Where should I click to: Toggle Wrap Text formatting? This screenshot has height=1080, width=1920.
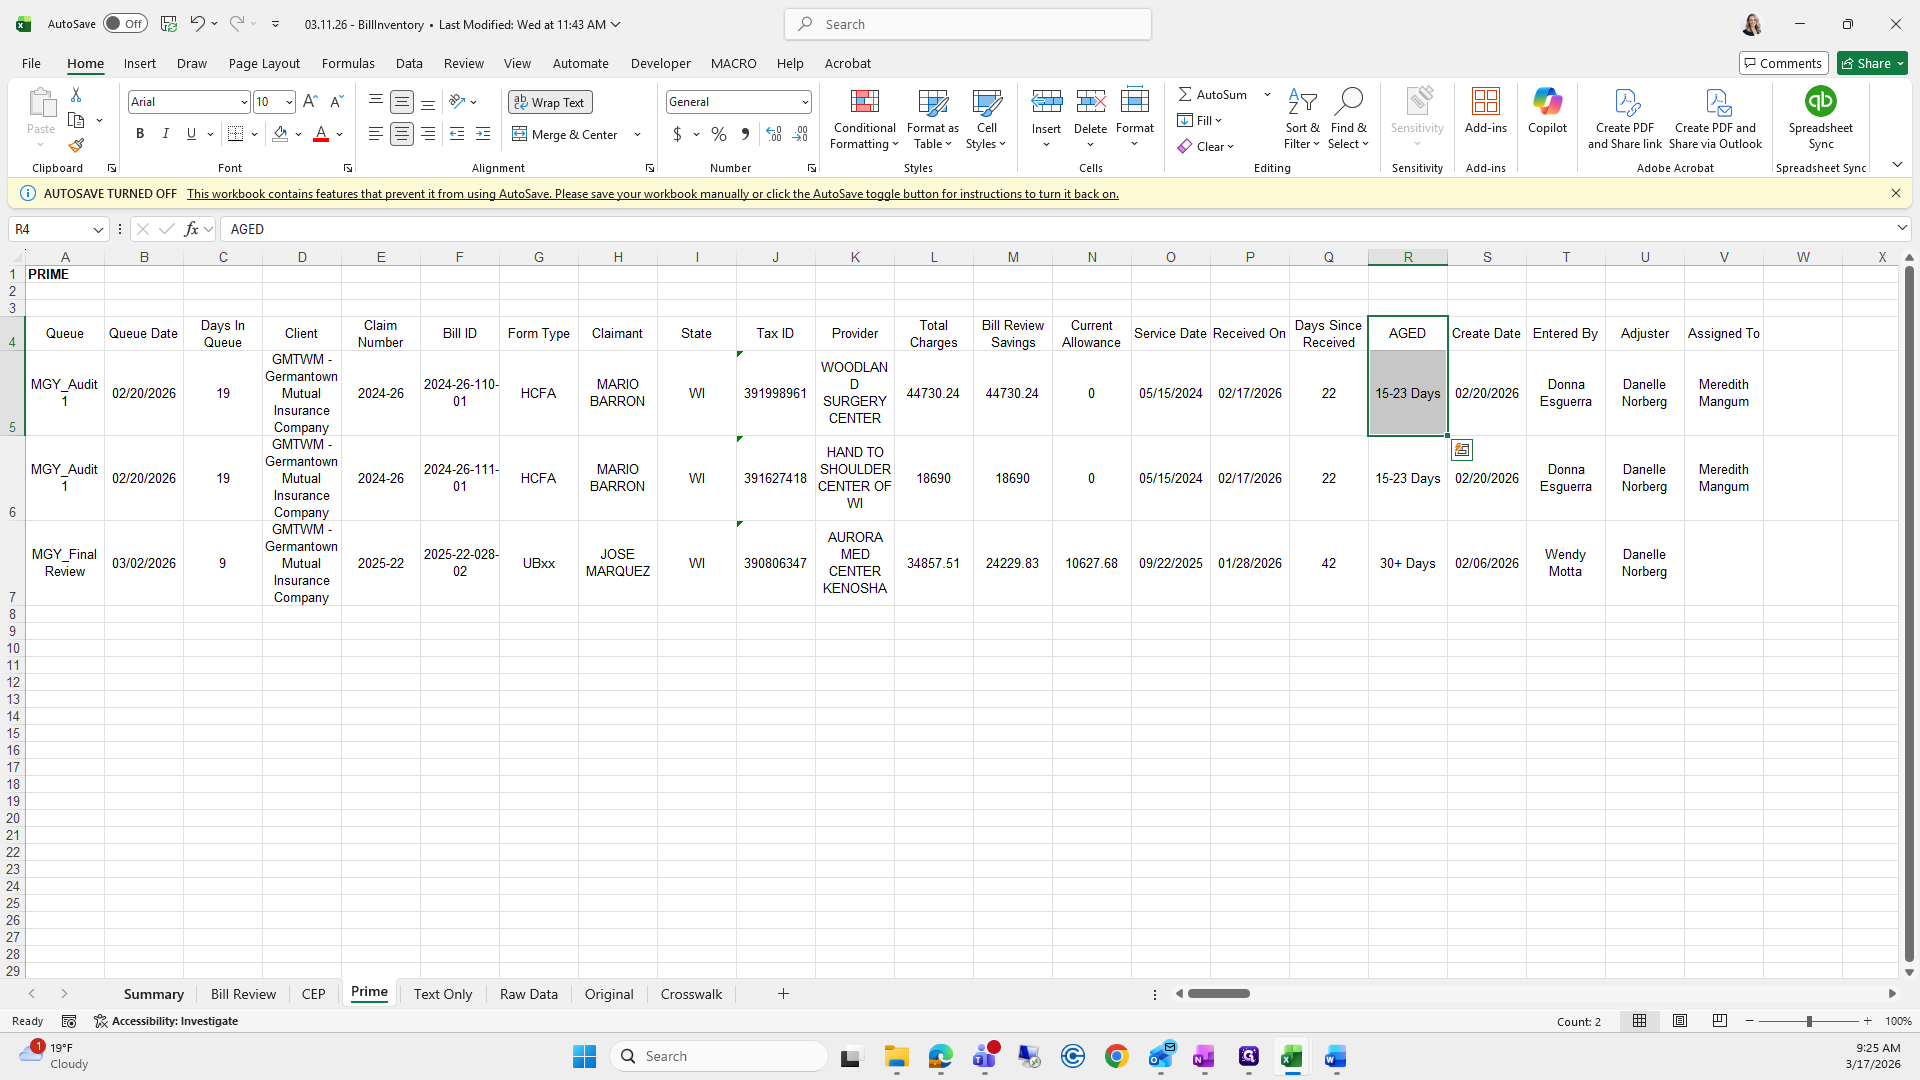click(x=550, y=102)
